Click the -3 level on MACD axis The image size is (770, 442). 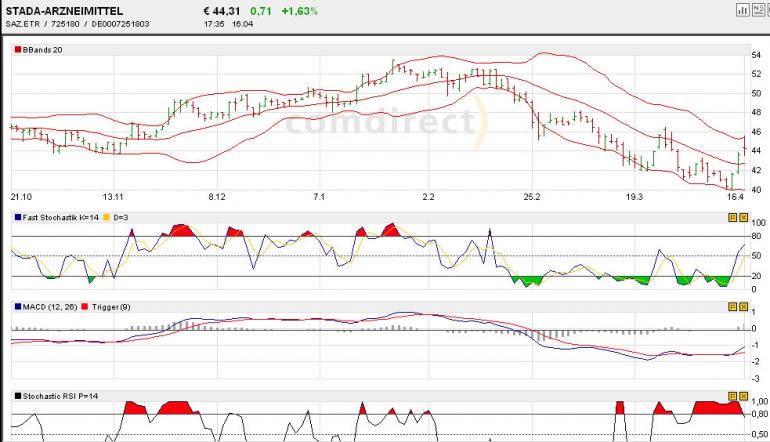(756, 379)
